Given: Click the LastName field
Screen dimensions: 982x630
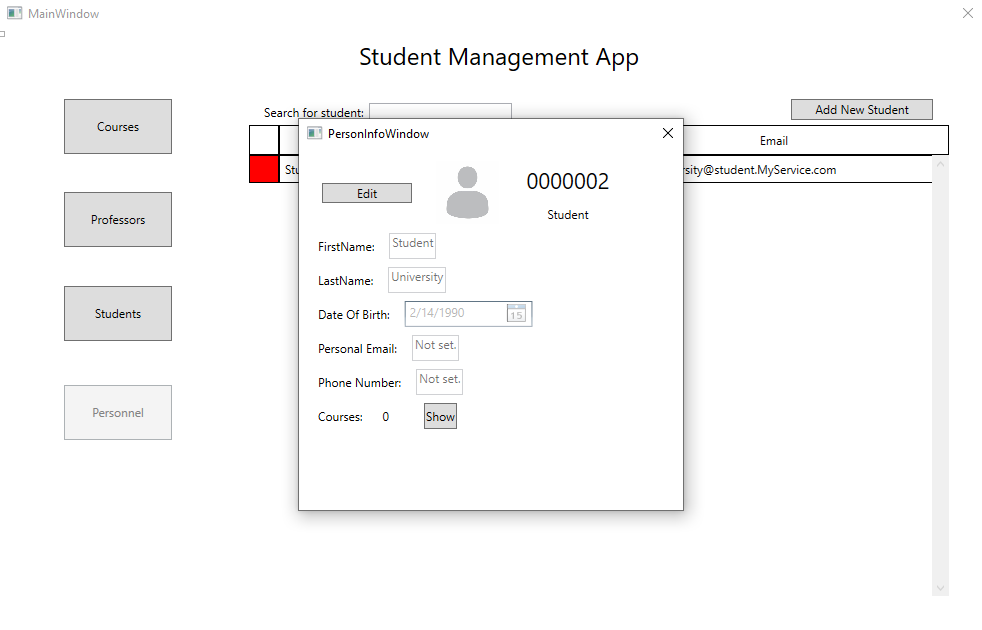Looking at the screenshot, I should tap(417, 279).
